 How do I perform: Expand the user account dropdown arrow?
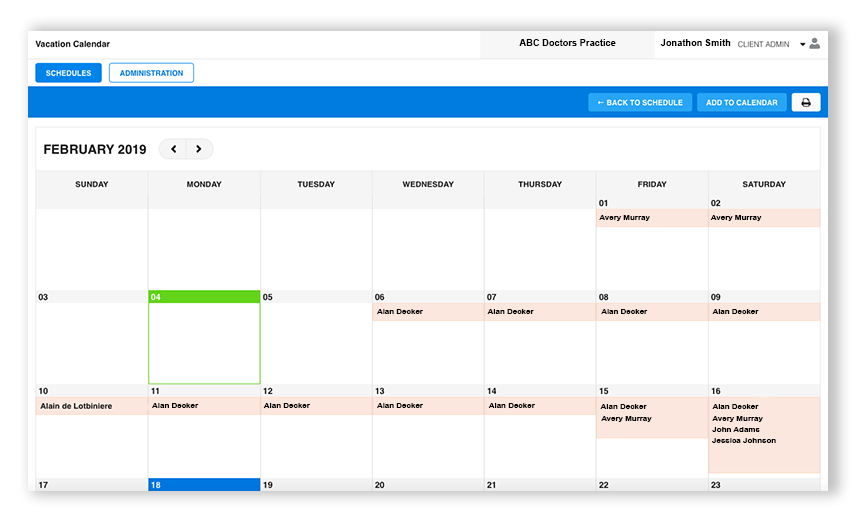point(802,44)
